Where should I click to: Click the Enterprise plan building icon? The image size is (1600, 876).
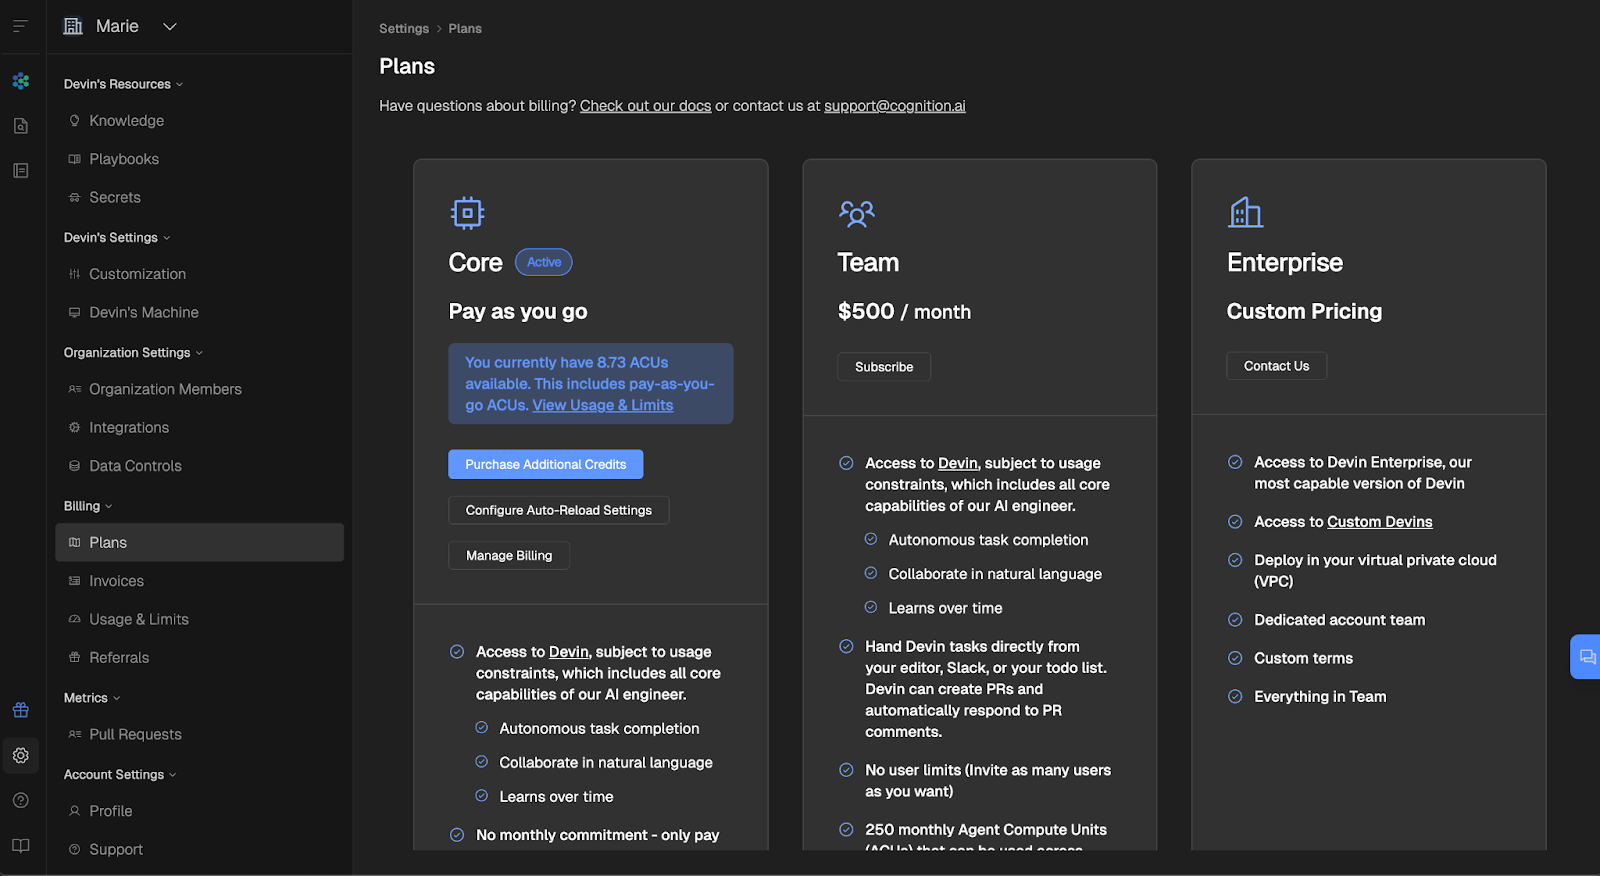[1245, 212]
